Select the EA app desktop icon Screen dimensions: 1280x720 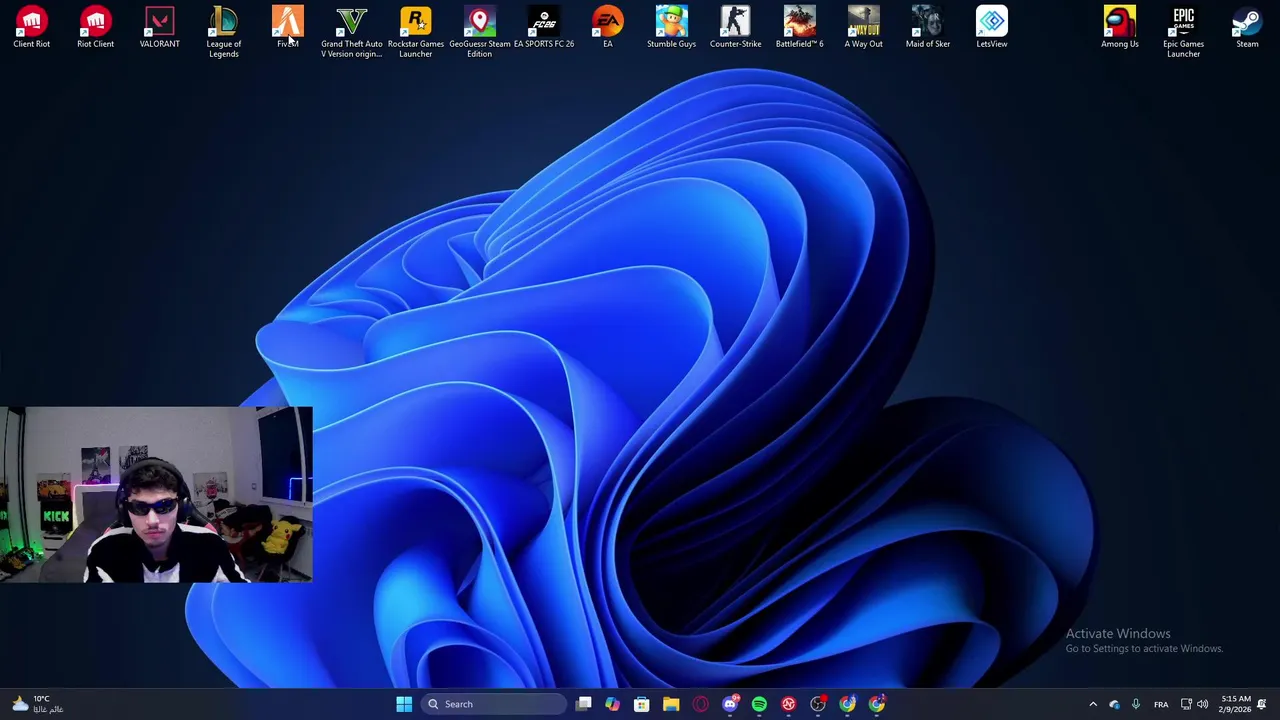(x=608, y=27)
